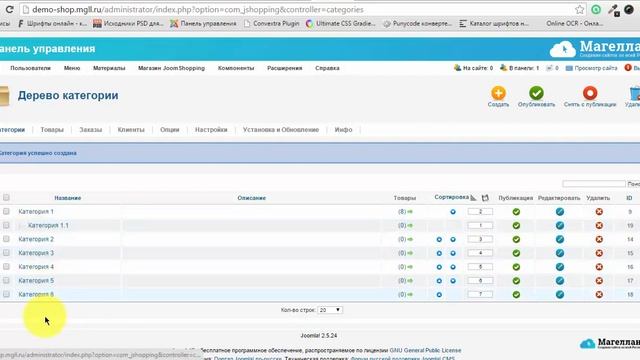The image size is (640, 360).
Task: Delete Категория 5 with red cross icon
Action: click(599, 281)
